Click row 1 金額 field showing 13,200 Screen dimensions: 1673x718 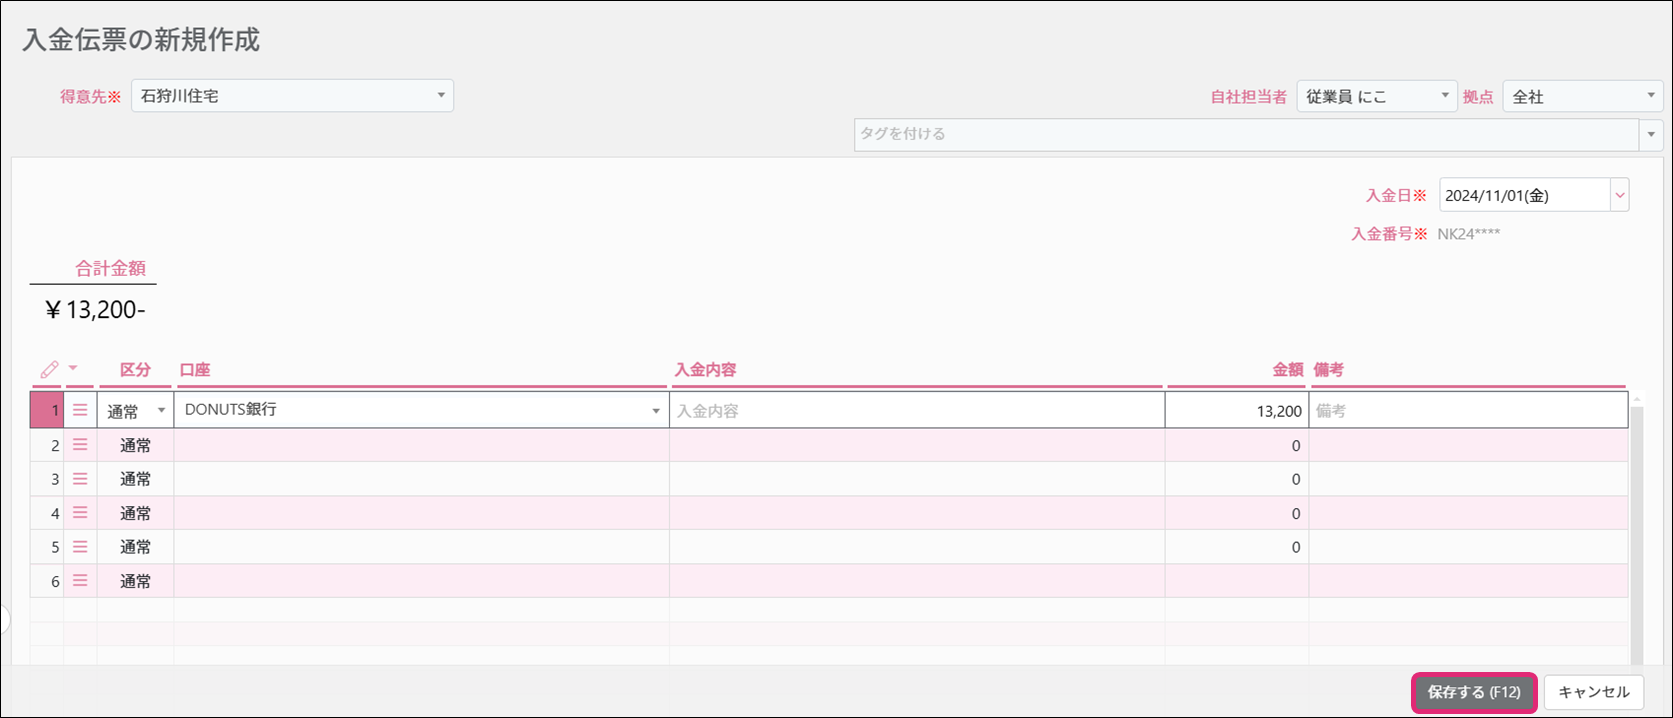click(x=1237, y=411)
